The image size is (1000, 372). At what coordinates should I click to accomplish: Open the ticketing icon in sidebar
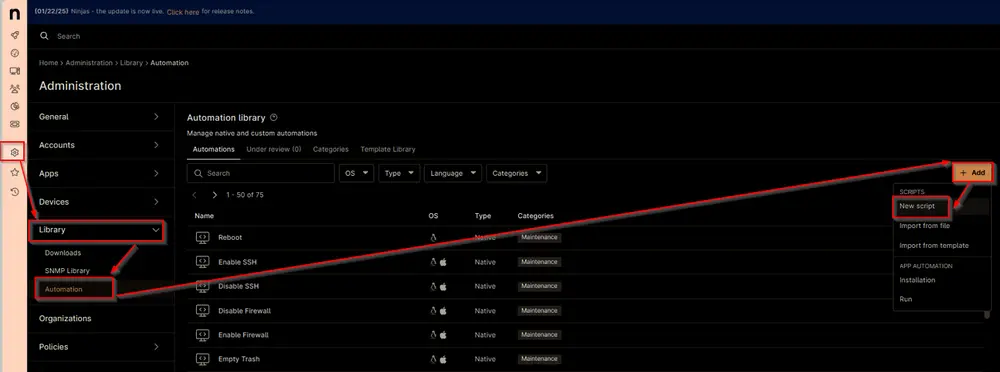click(x=15, y=124)
